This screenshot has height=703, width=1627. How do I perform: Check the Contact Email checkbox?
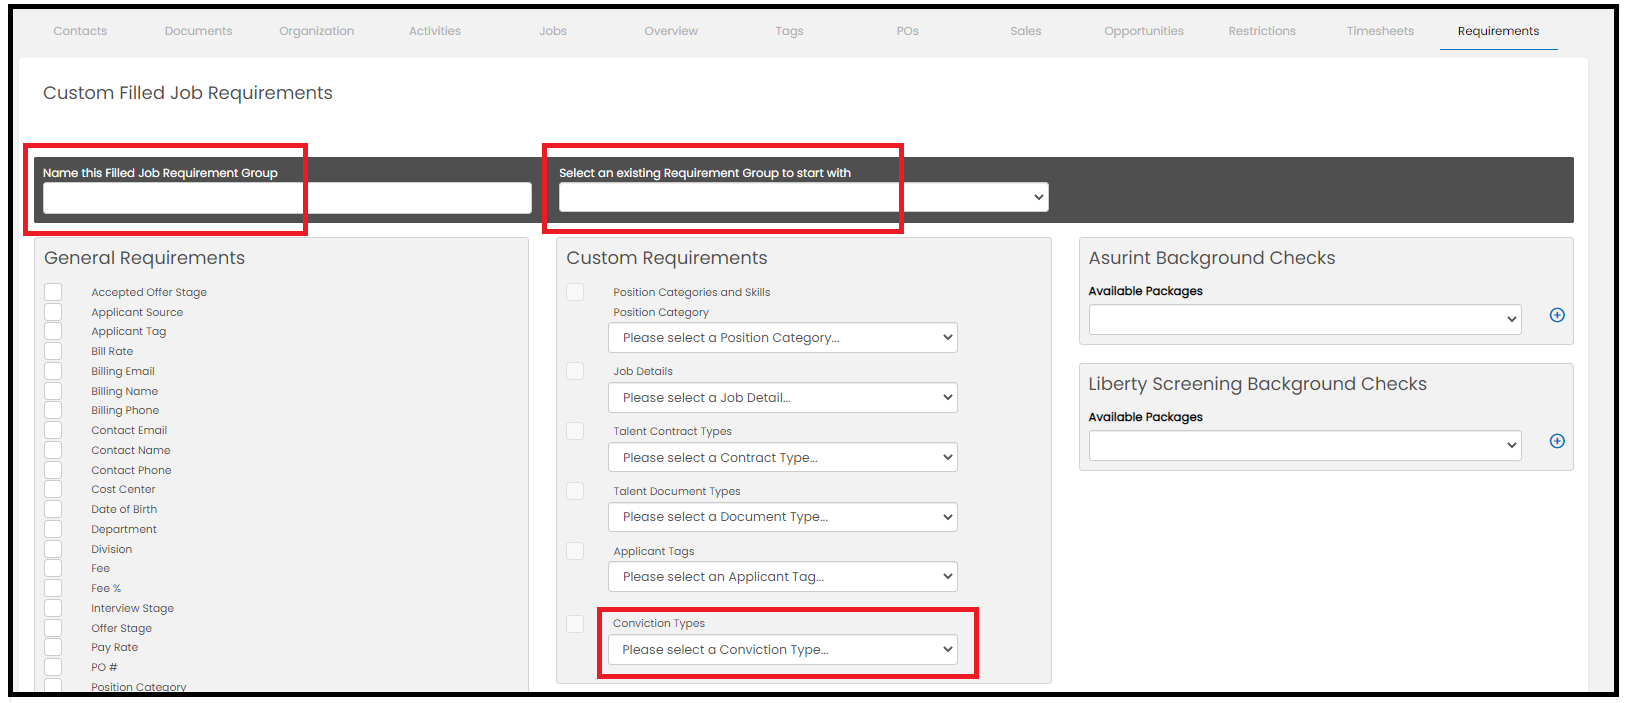click(x=53, y=430)
